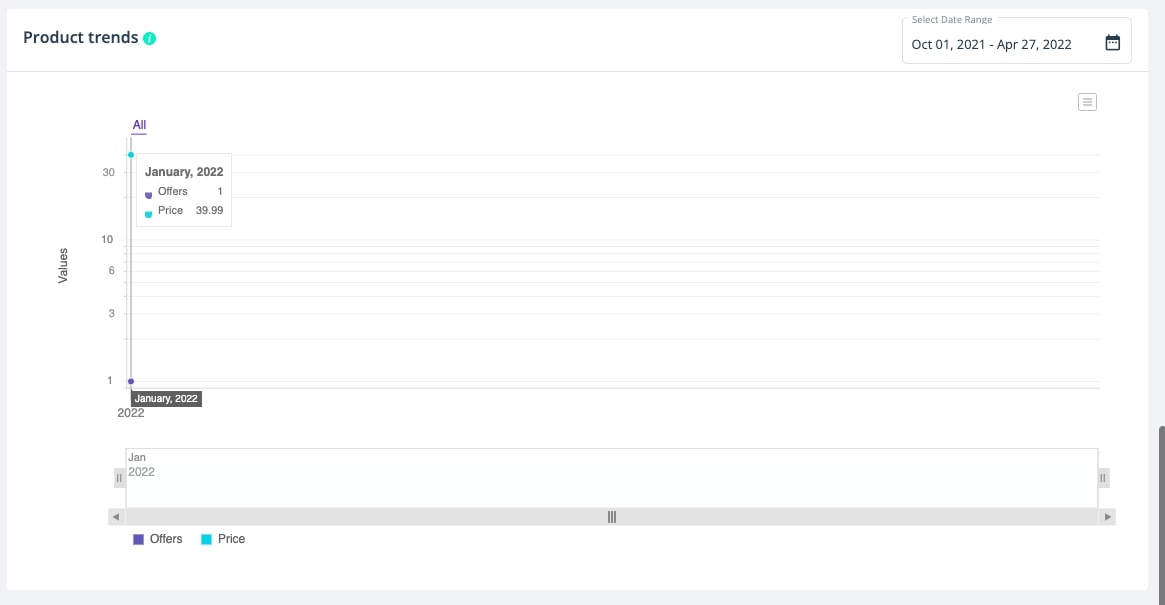The image size is (1165, 605).
Task: Open the Select Date Range field
Action: tap(1016, 42)
